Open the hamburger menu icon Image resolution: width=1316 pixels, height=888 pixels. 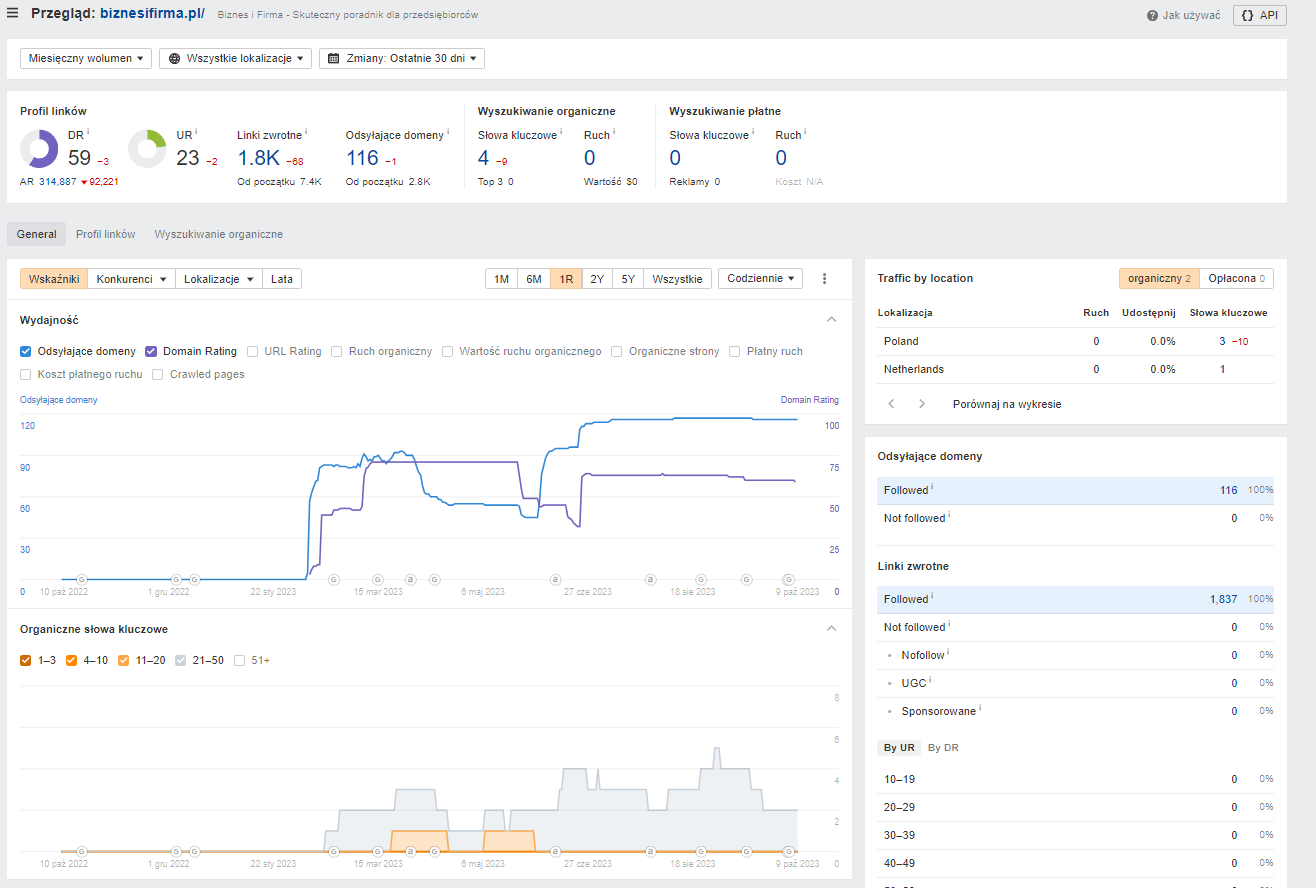coord(13,14)
